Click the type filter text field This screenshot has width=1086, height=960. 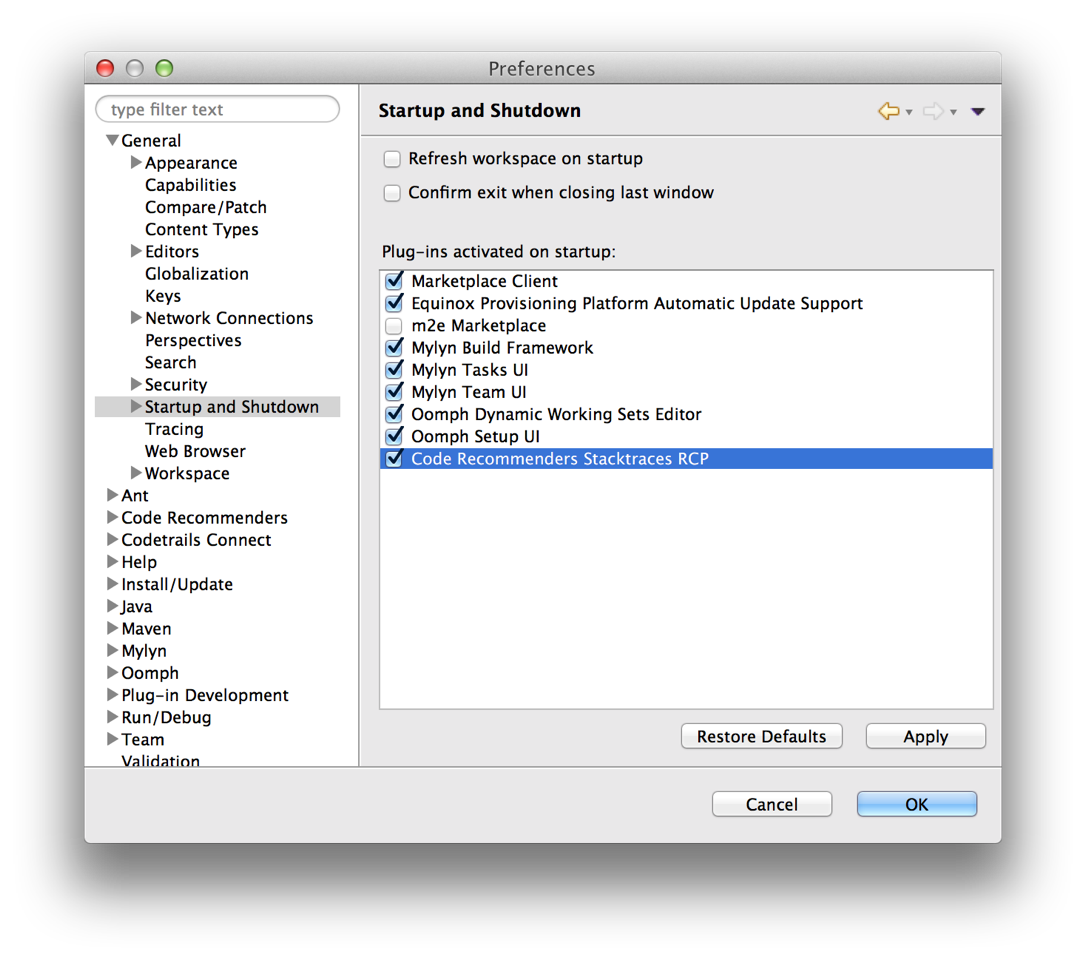(217, 109)
